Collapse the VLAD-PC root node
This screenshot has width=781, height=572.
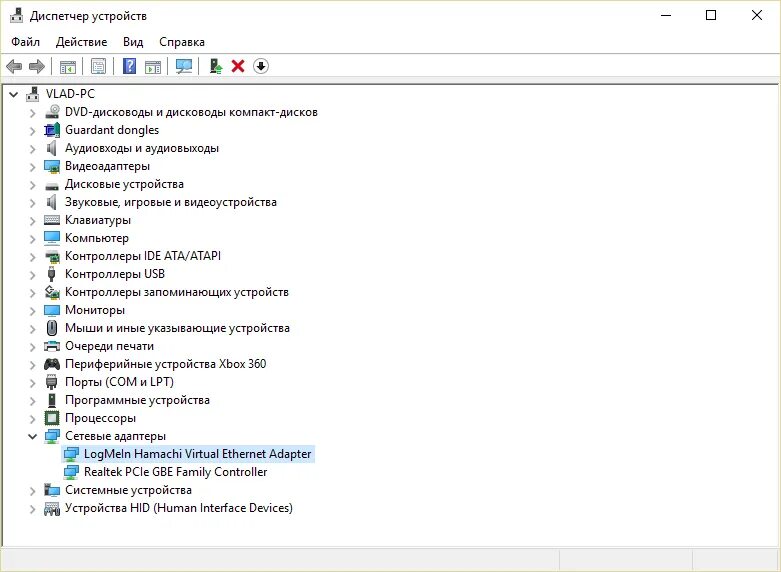[14, 94]
